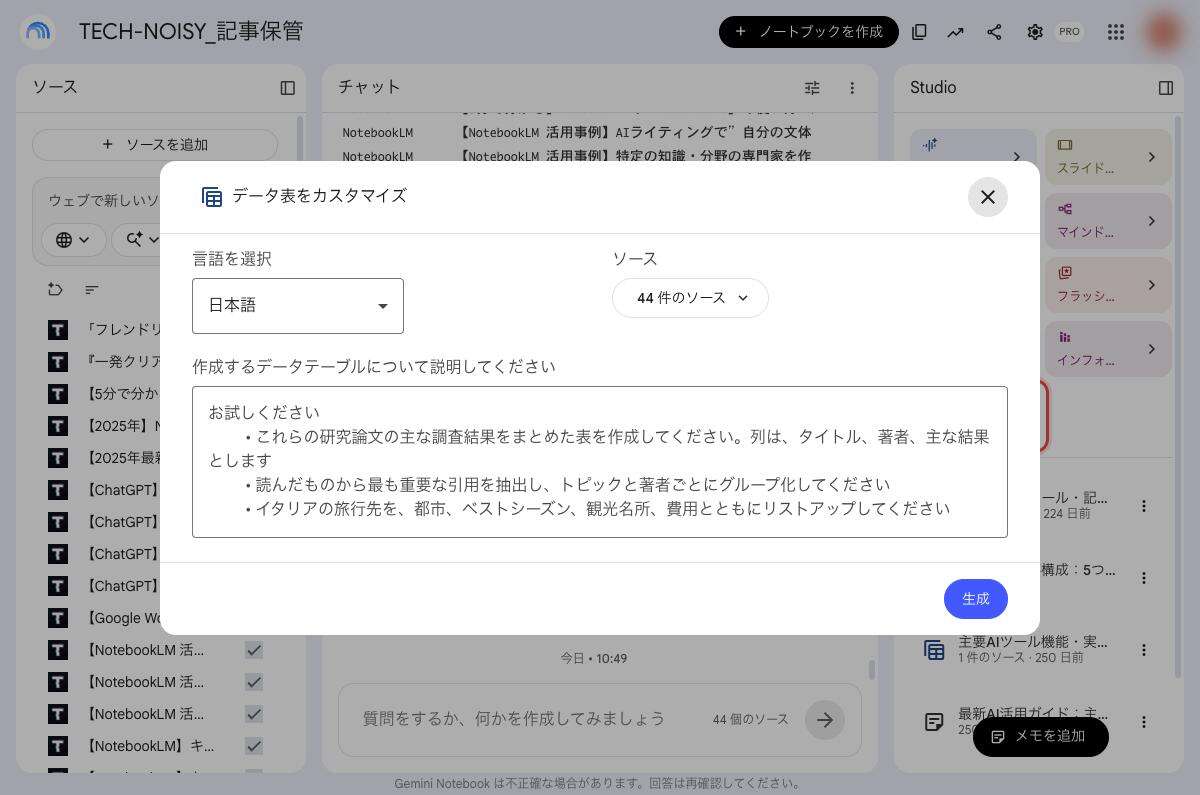The image size is (1200, 795).
Task: Click the NotebookLM logo icon
Action: tap(38, 32)
